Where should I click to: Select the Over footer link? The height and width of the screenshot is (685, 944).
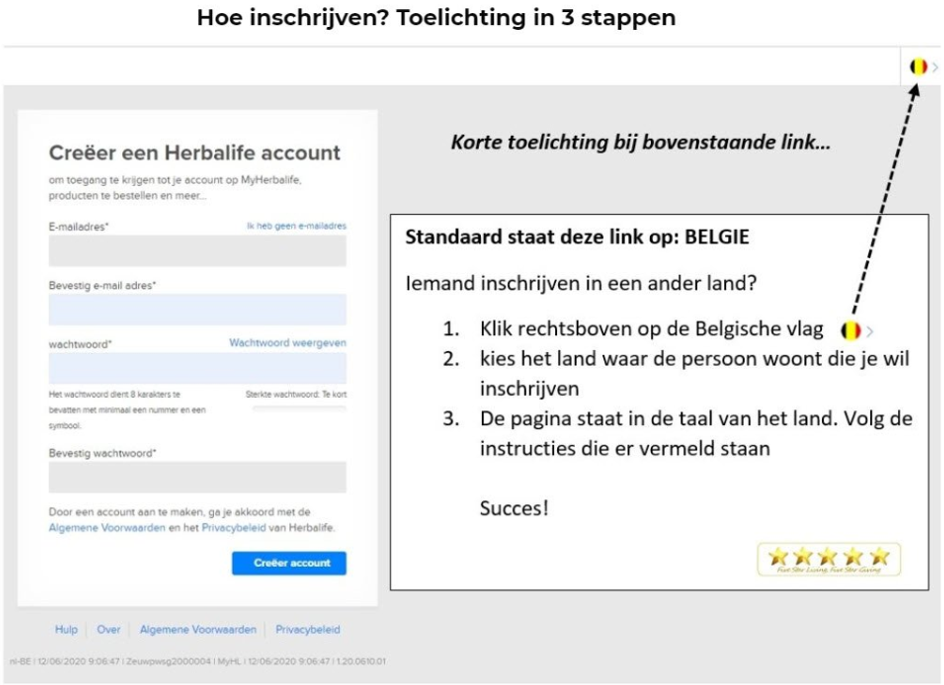coord(109,630)
